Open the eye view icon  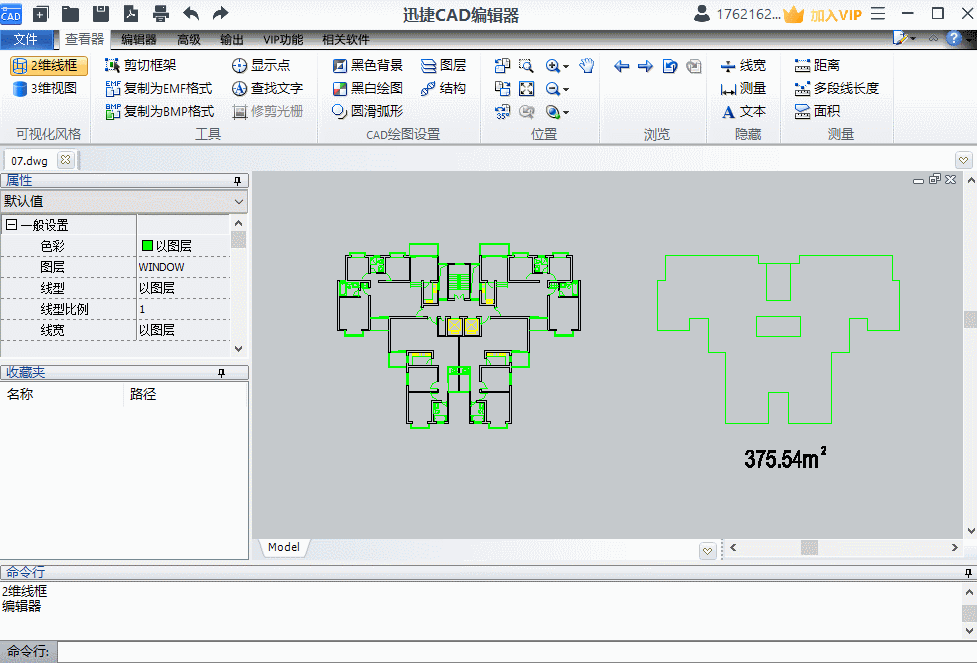[553, 112]
